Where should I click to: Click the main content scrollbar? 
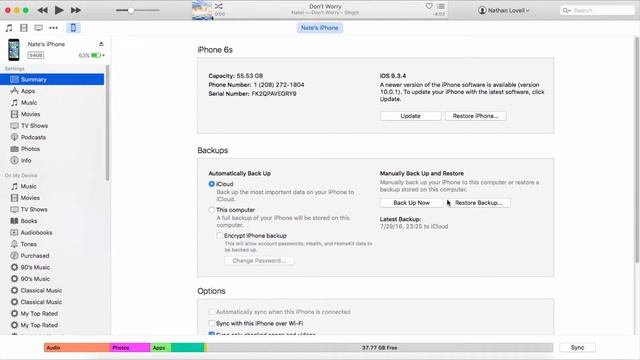click(x=636, y=149)
